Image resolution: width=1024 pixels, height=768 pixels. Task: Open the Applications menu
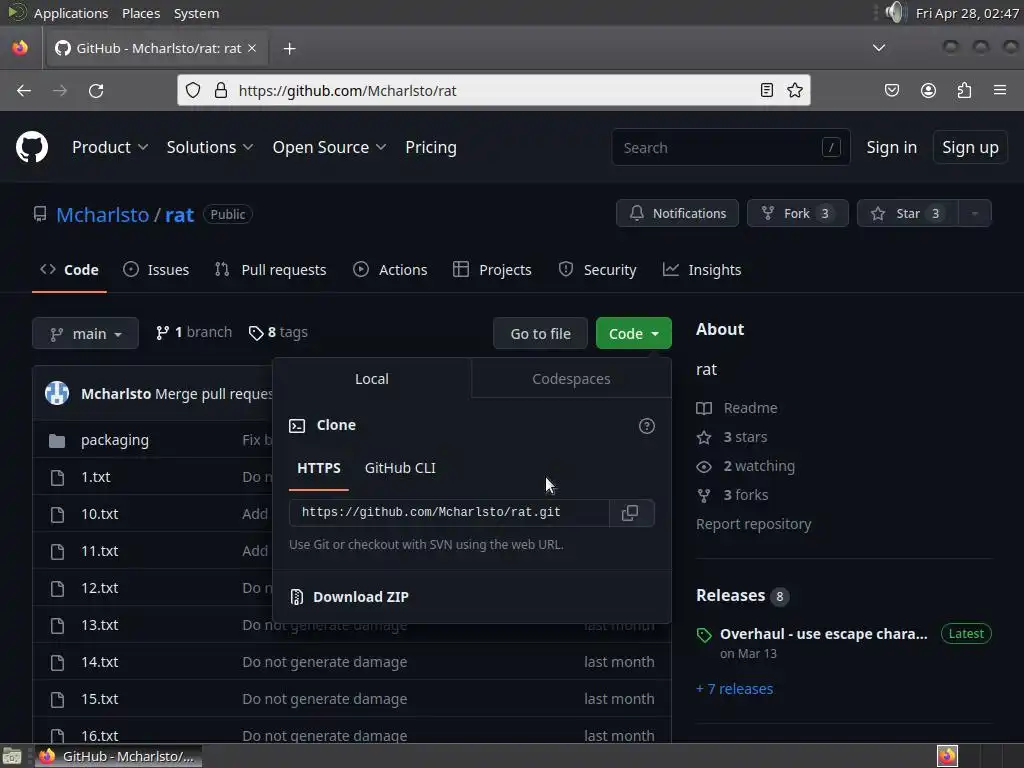(71, 13)
